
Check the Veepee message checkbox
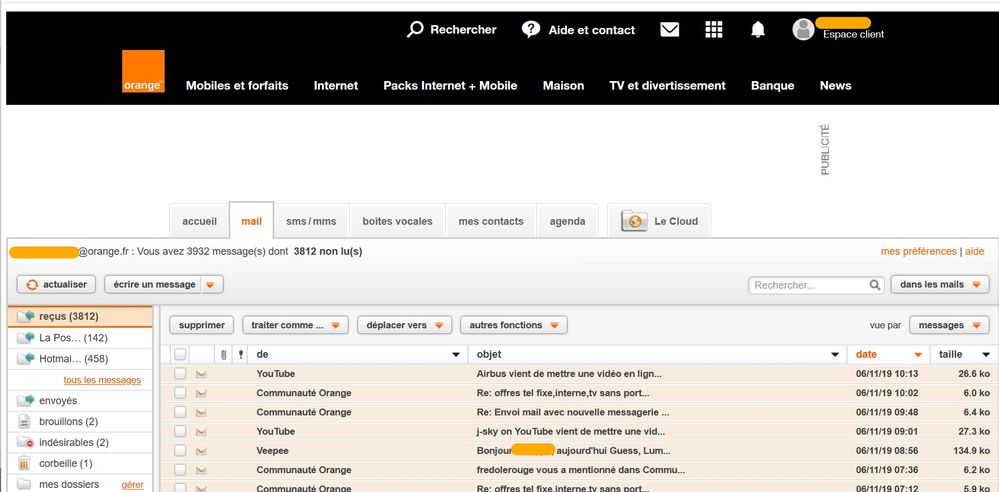180,451
